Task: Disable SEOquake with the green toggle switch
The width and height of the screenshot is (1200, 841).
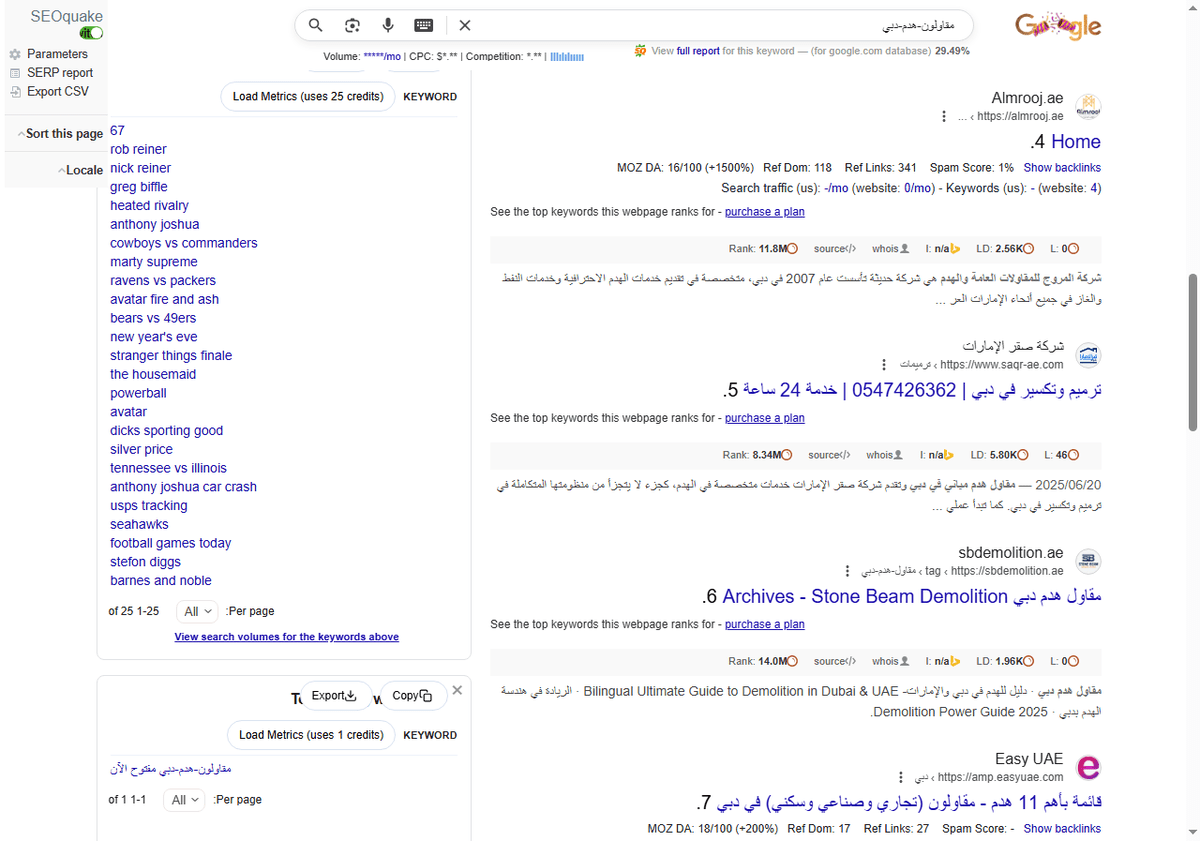Action: 90,32
